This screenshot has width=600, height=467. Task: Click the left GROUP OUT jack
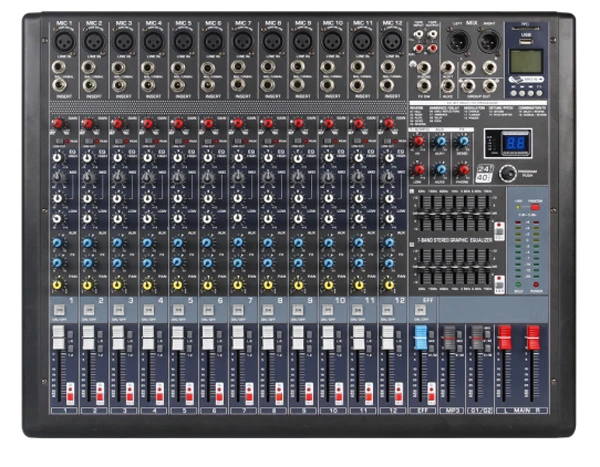[x=468, y=86]
